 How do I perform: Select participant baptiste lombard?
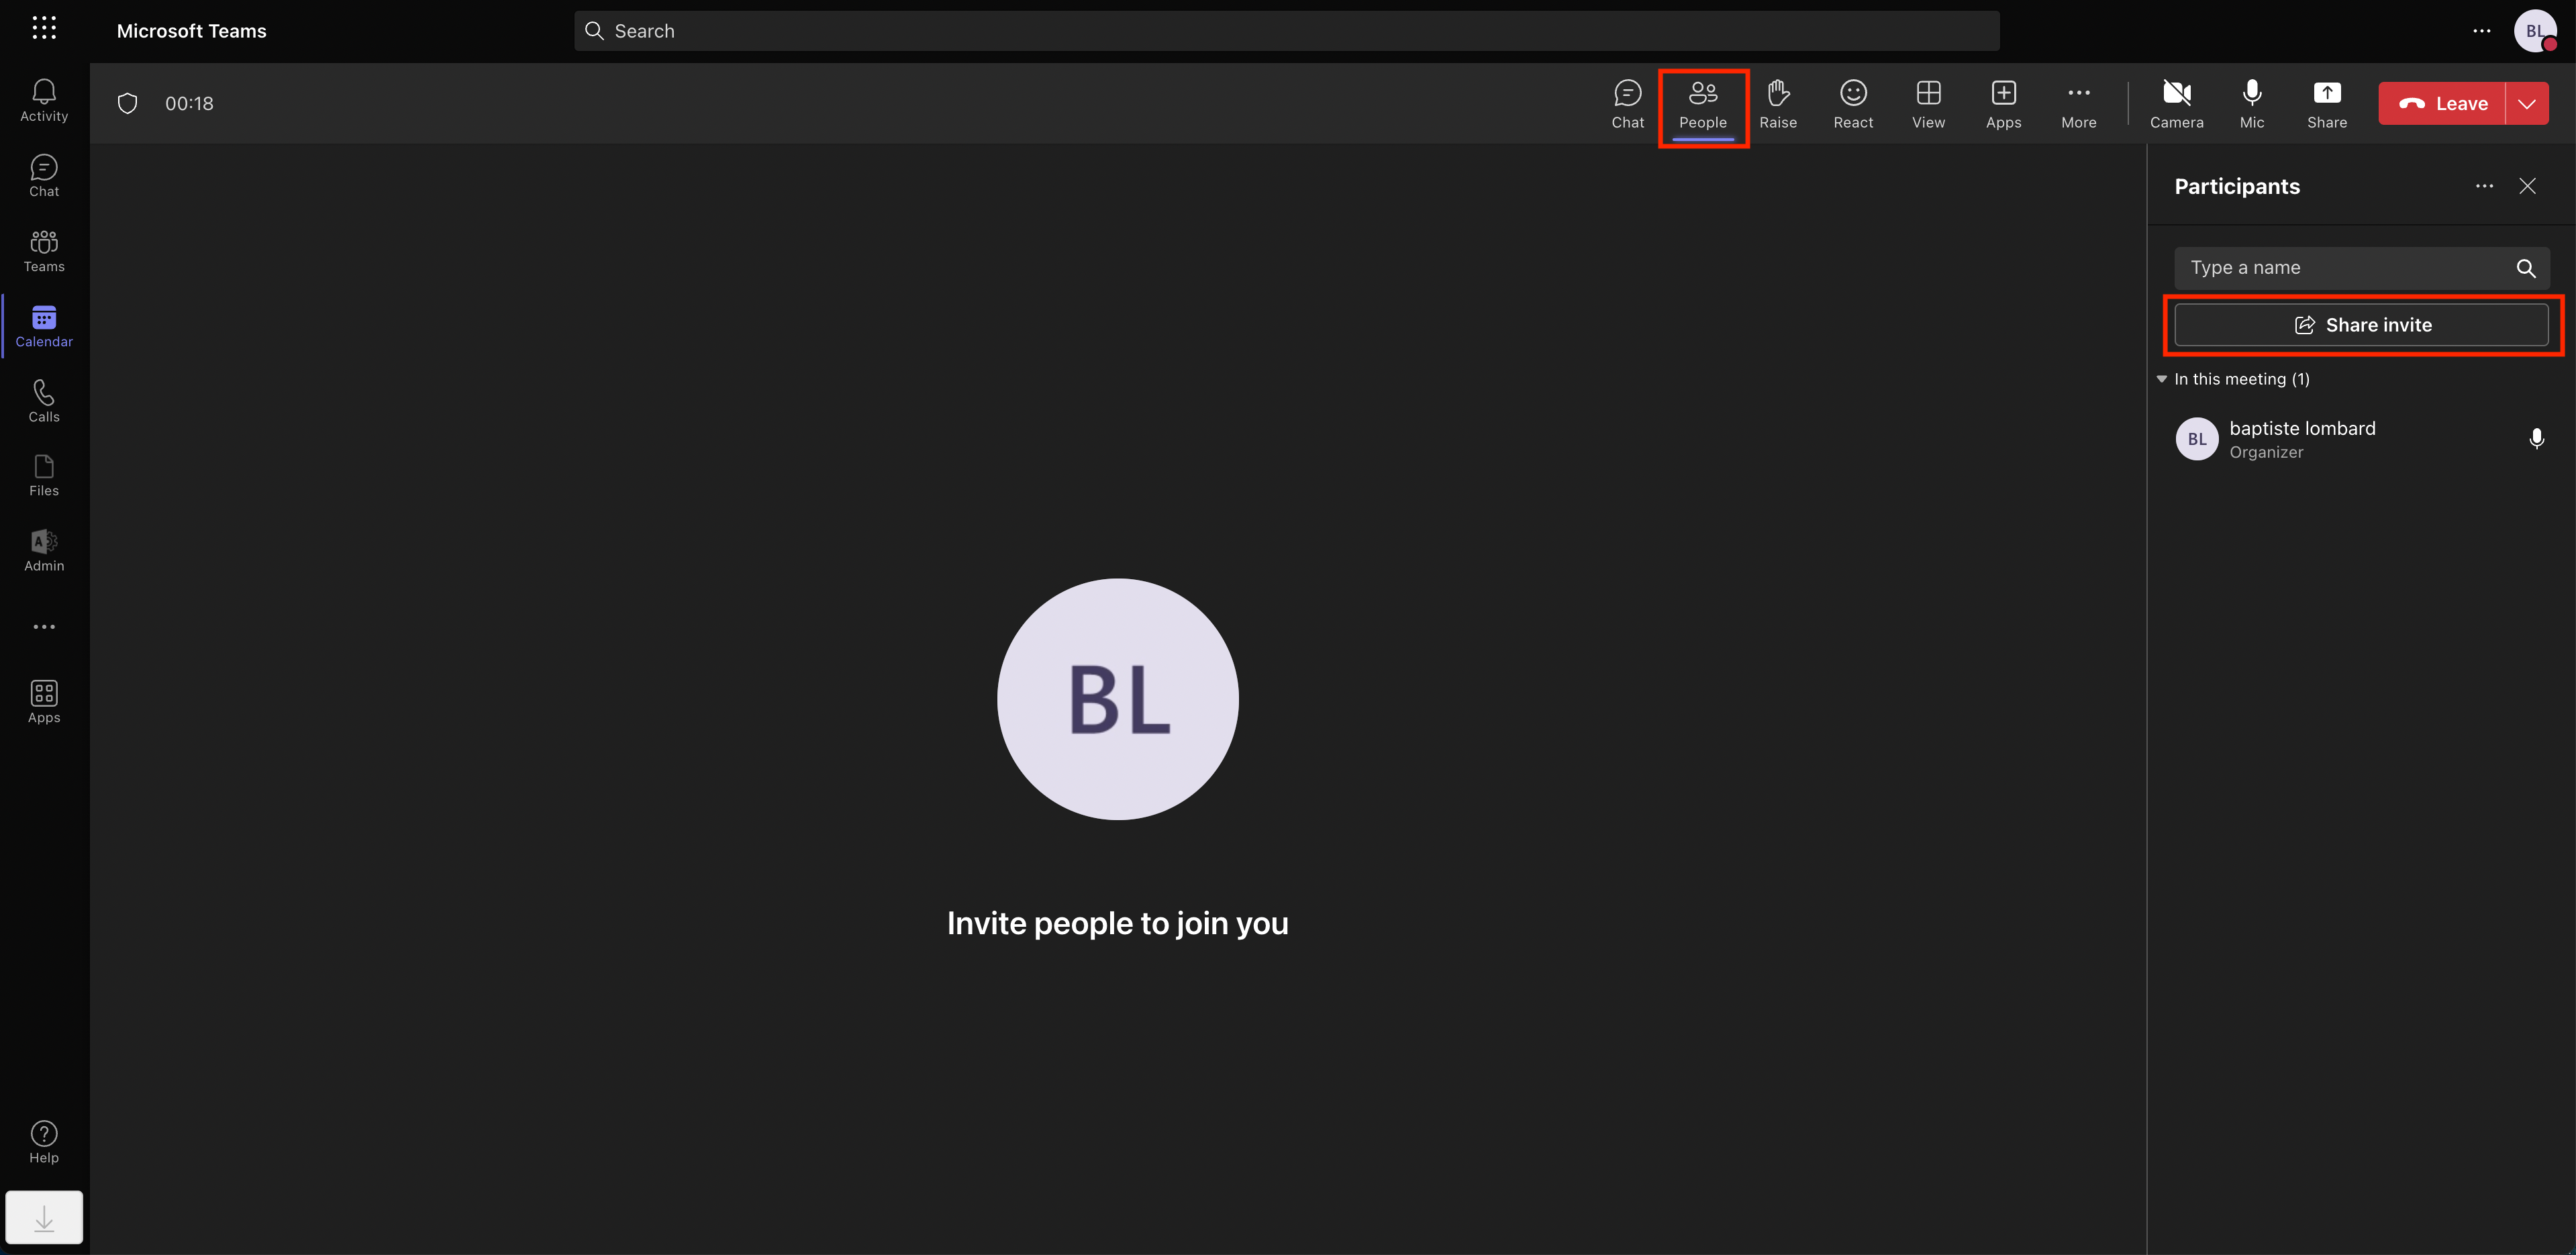pyautogui.click(x=2361, y=439)
